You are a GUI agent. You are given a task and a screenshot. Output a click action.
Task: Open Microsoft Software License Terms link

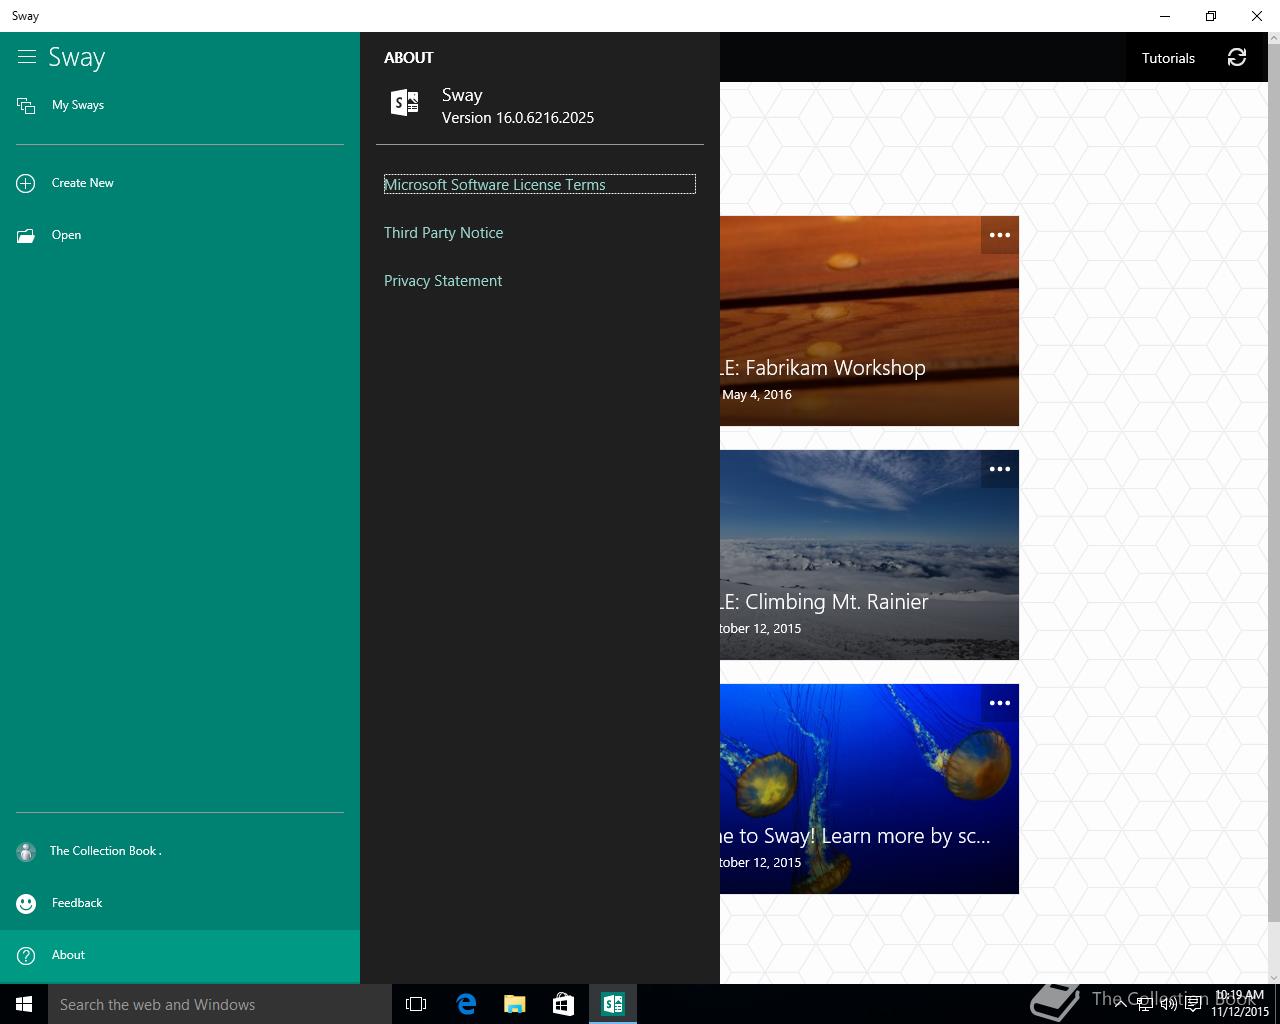(x=495, y=185)
